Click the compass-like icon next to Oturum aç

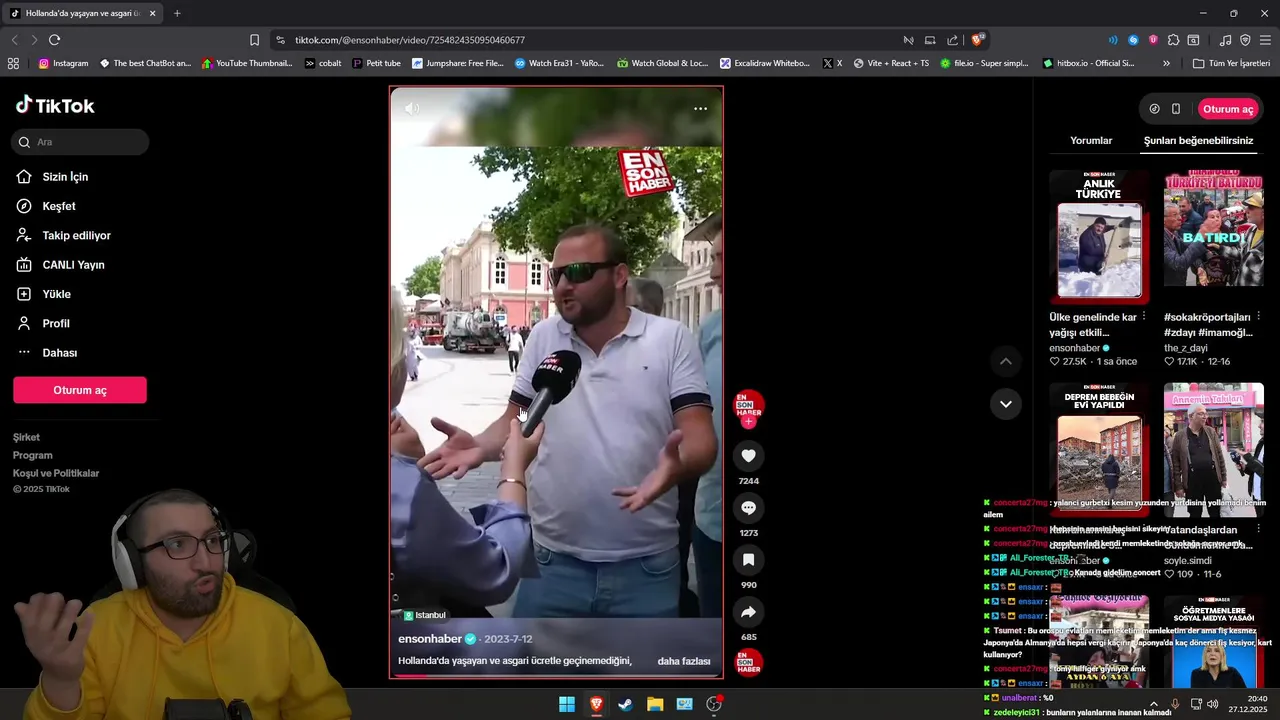pyautogui.click(x=1154, y=109)
